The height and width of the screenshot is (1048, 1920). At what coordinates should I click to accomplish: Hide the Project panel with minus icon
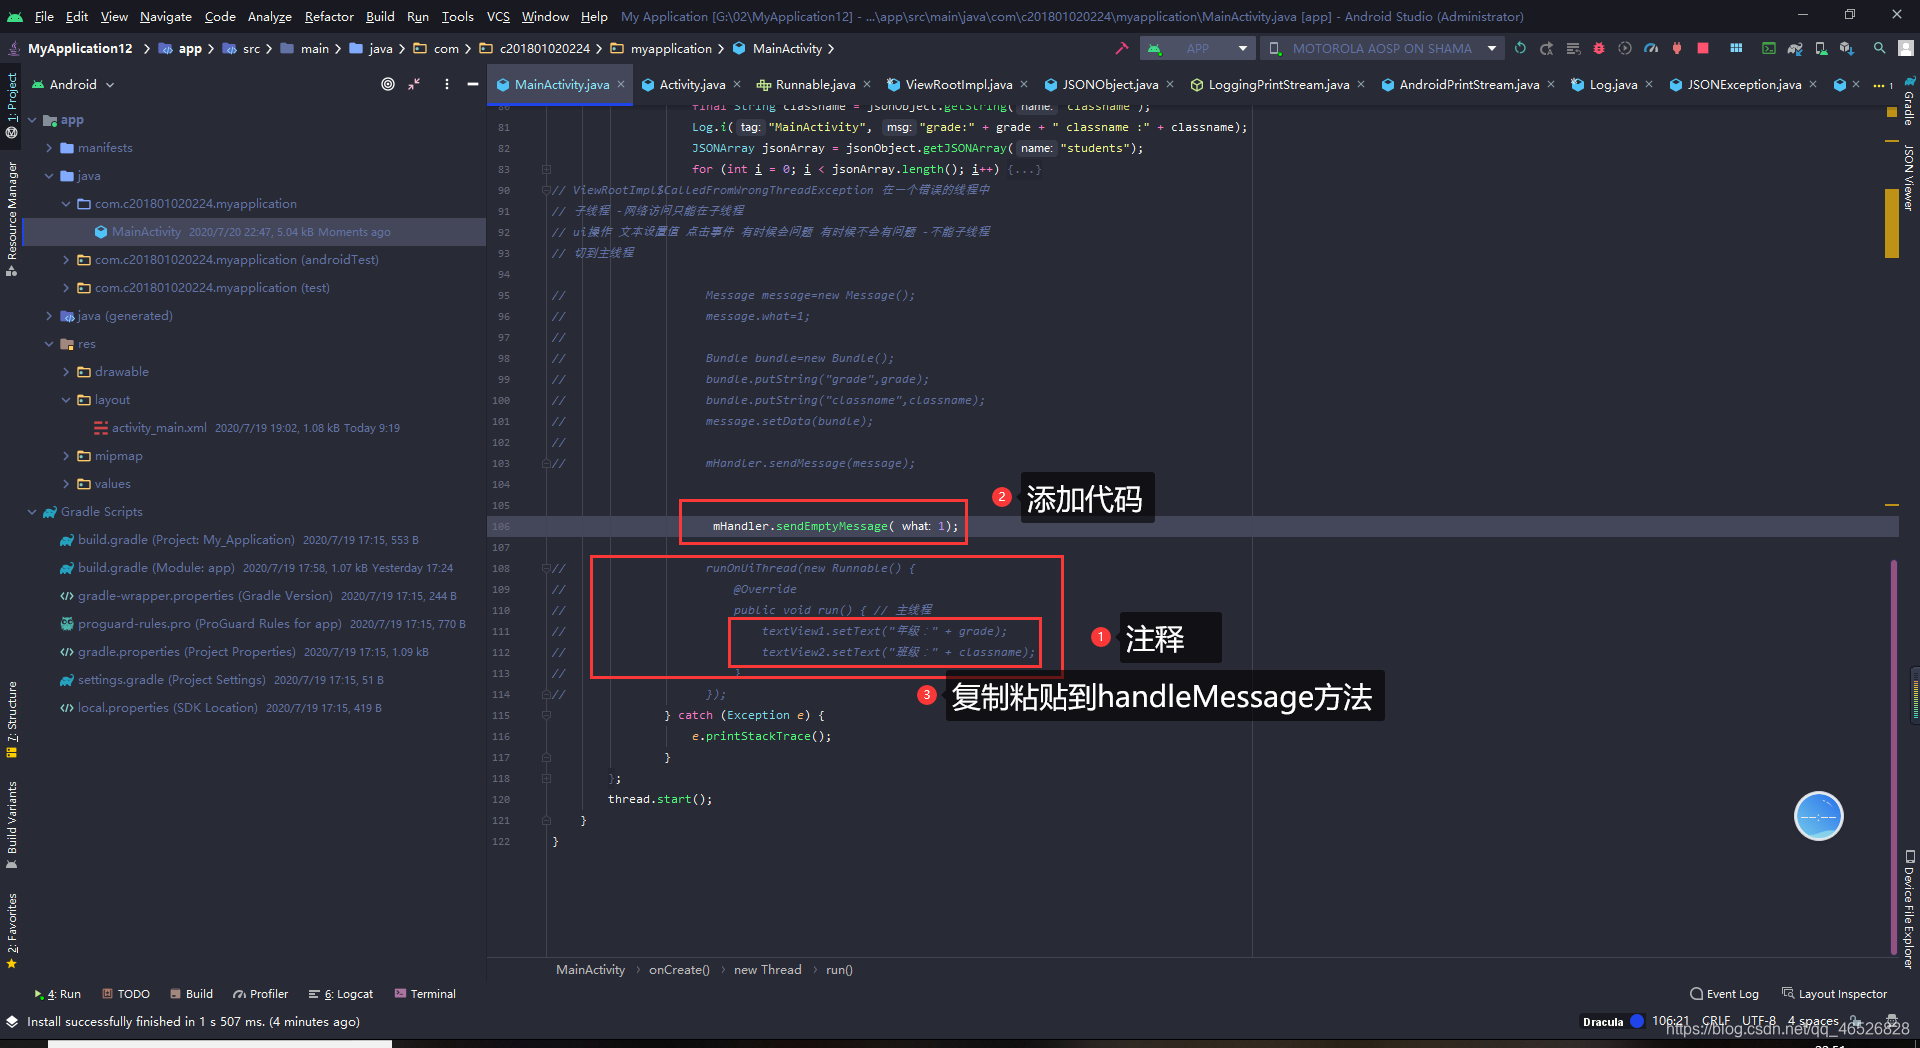point(473,84)
